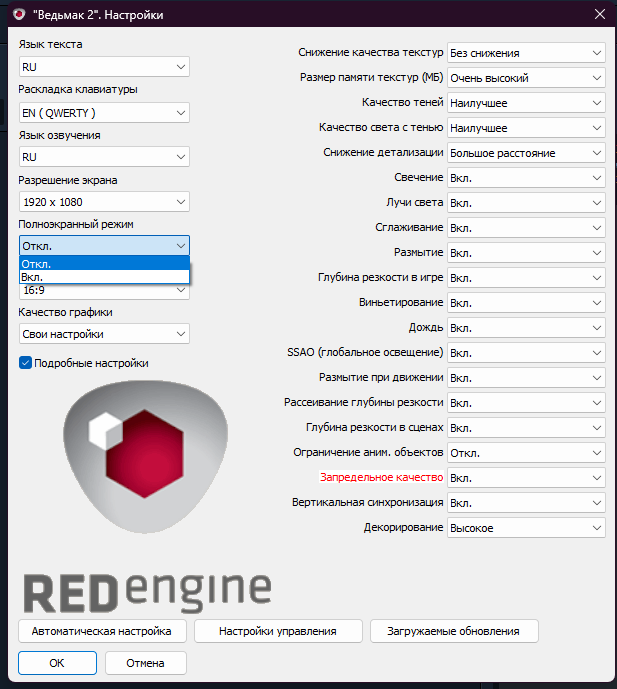The width and height of the screenshot is (617, 689).
Task: Click the Качество графики label
Action: point(65,312)
